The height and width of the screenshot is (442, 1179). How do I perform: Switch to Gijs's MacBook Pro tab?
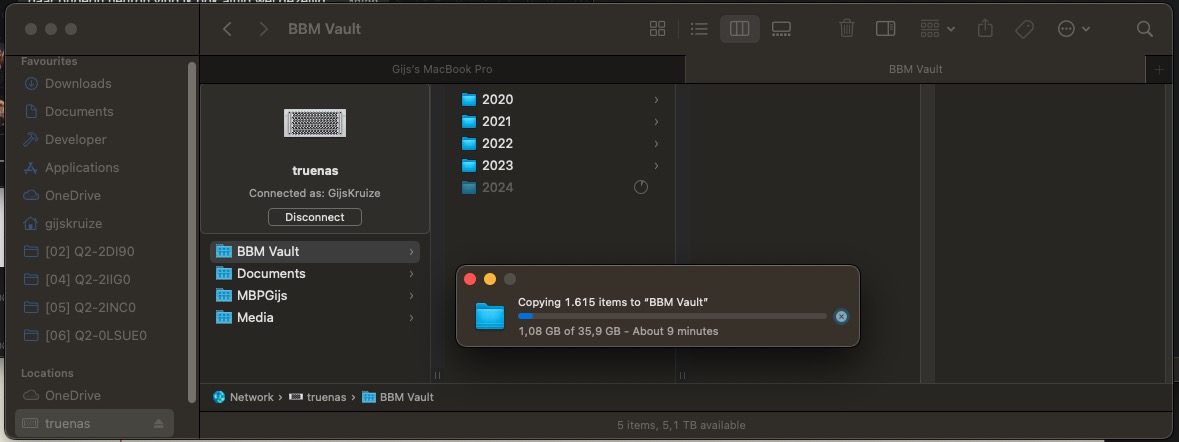tap(442, 69)
